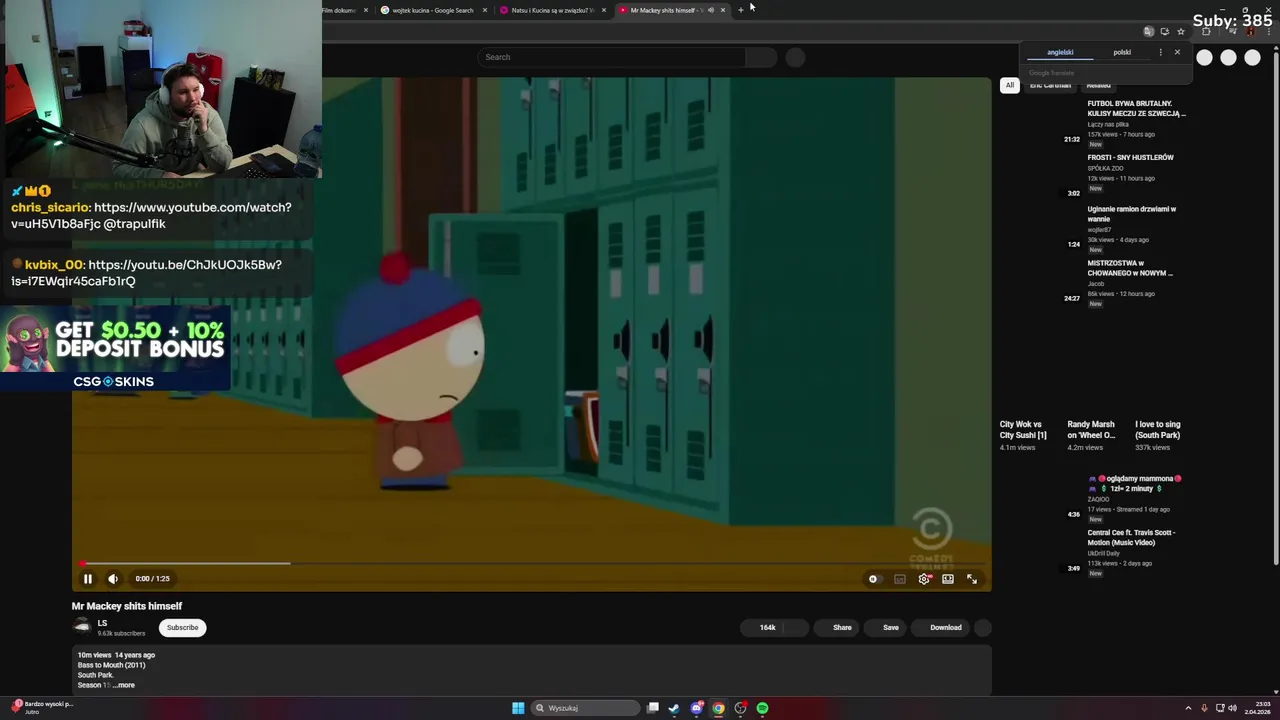Click the search submit button
This screenshot has width=1280, height=720.
[x=762, y=57]
